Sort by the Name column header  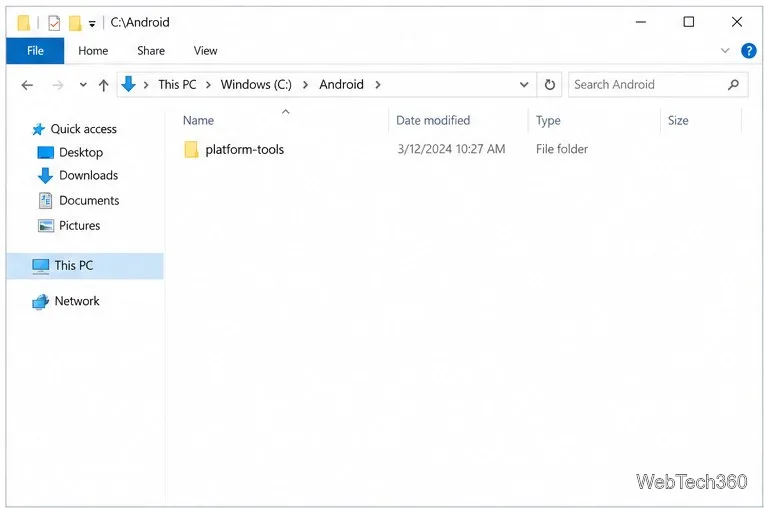pyautogui.click(x=198, y=120)
